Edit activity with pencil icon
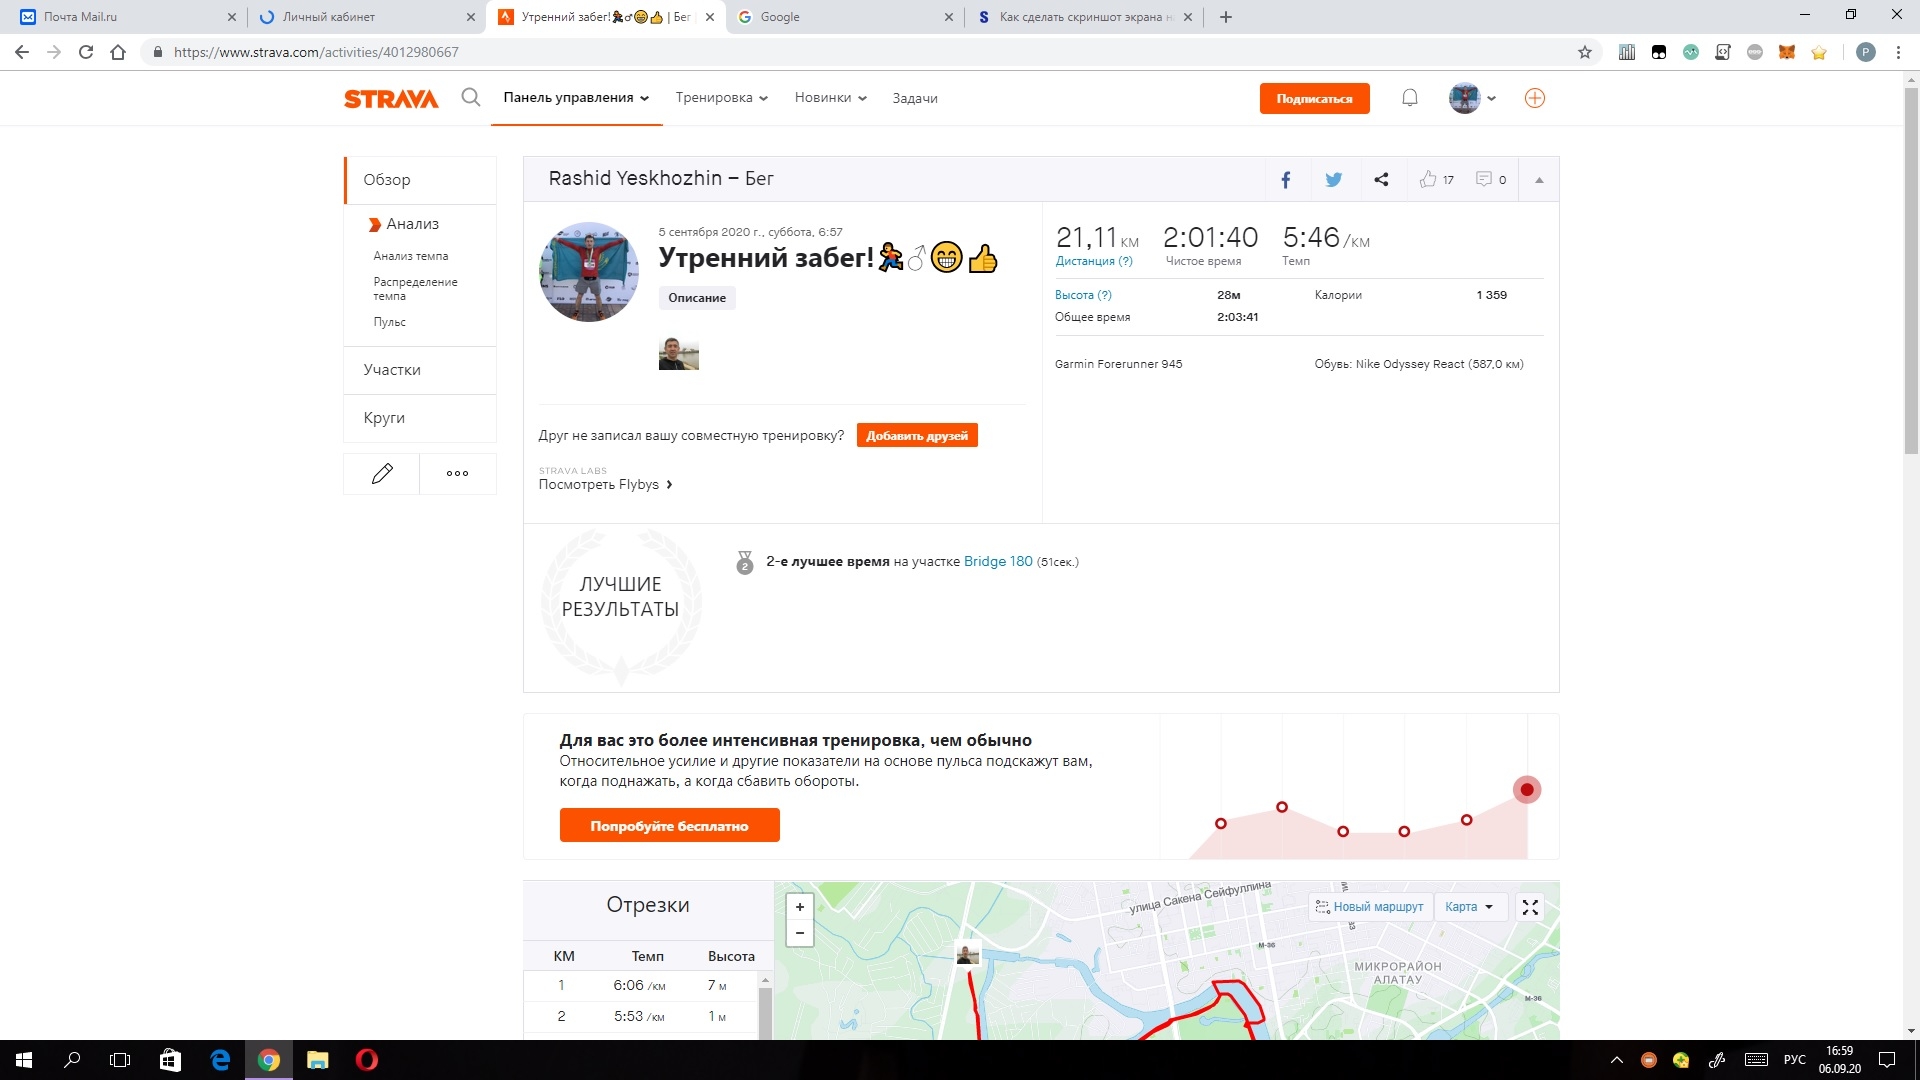This screenshot has height=1080, width=1920. pos(382,474)
